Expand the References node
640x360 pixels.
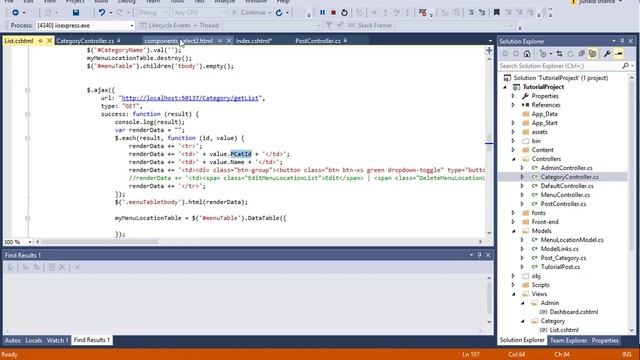click(x=513, y=105)
